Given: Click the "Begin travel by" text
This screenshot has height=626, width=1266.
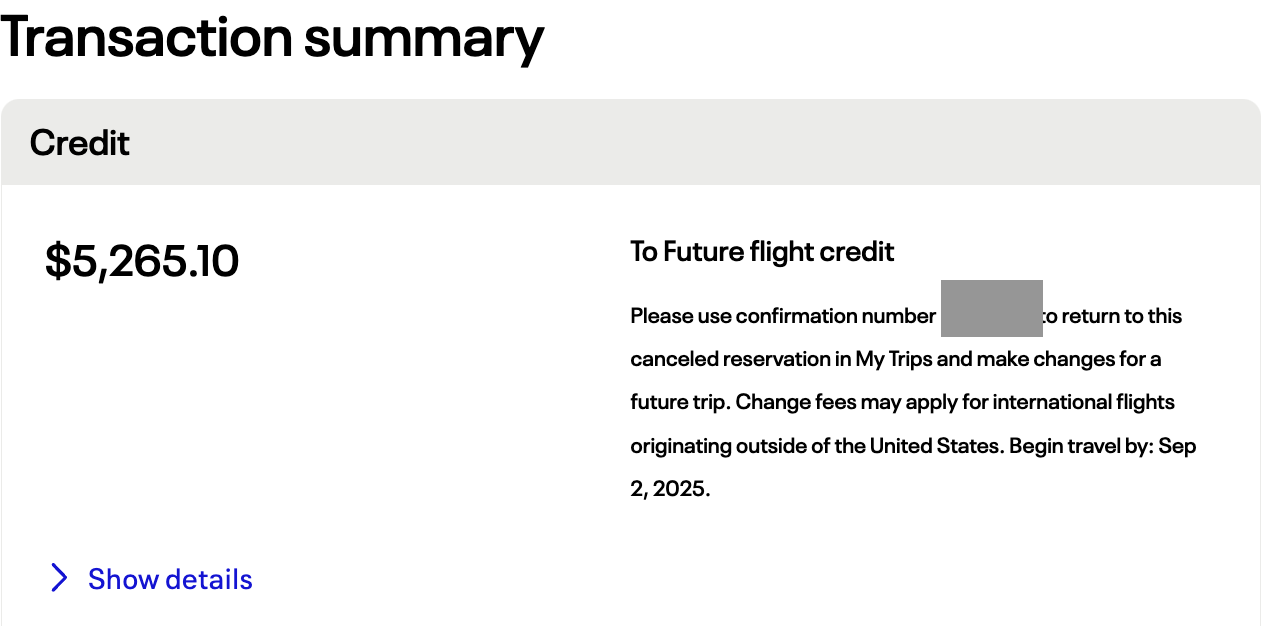Looking at the screenshot, I should click(1080, 446).
